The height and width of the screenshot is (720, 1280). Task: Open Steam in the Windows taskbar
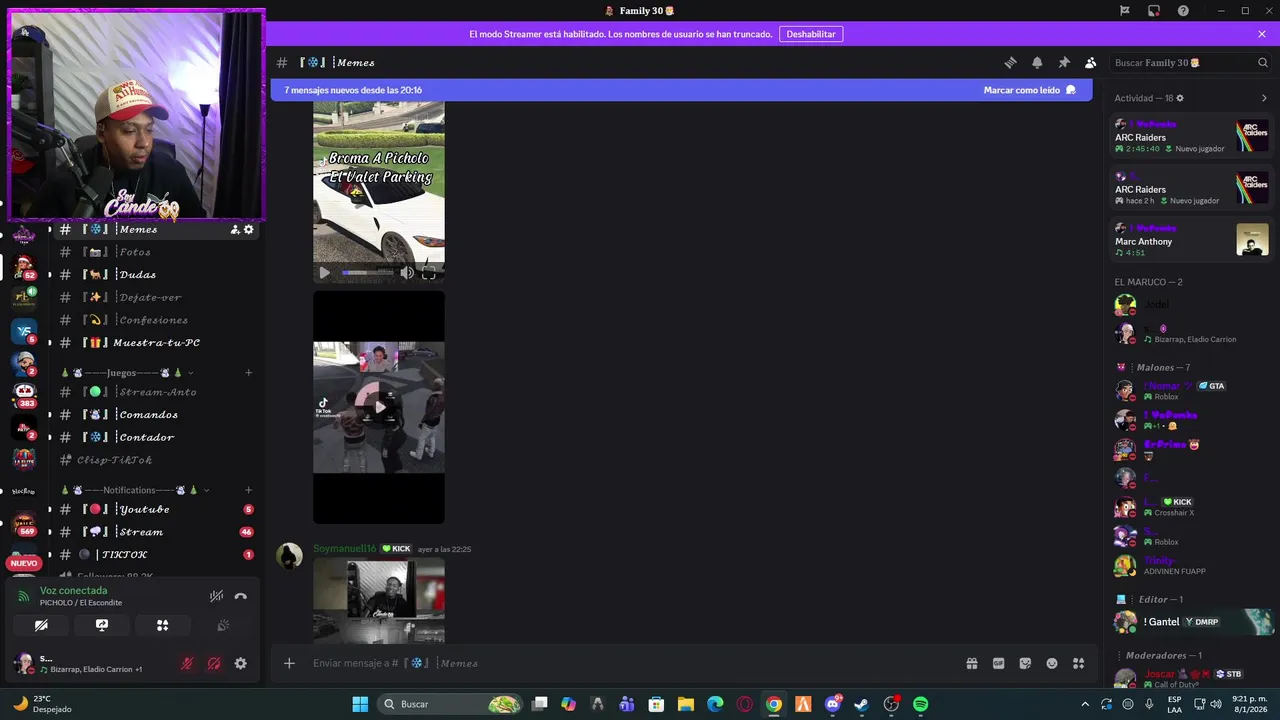point(861,704)
